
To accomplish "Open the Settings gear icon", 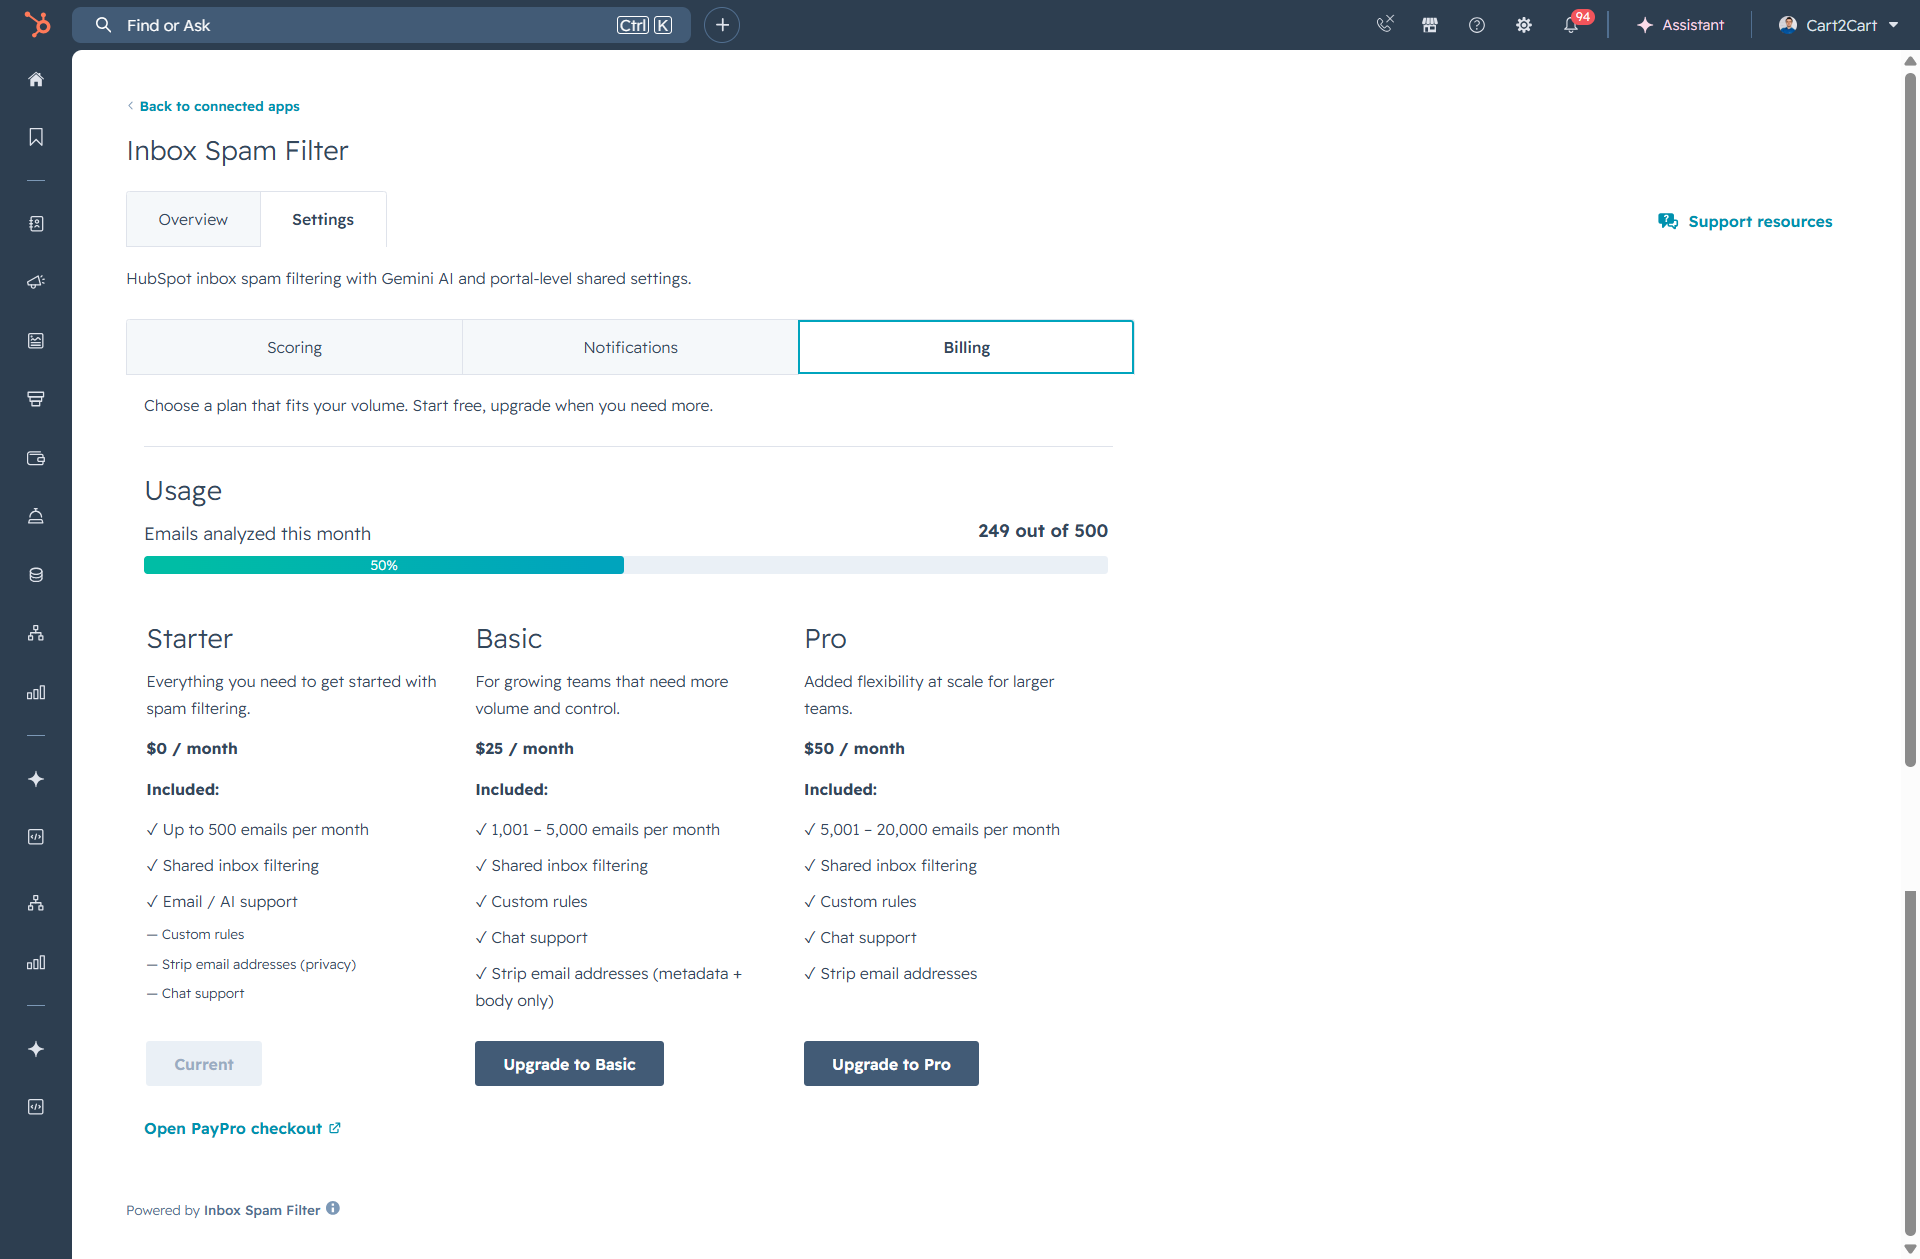I will [1524, 25].
